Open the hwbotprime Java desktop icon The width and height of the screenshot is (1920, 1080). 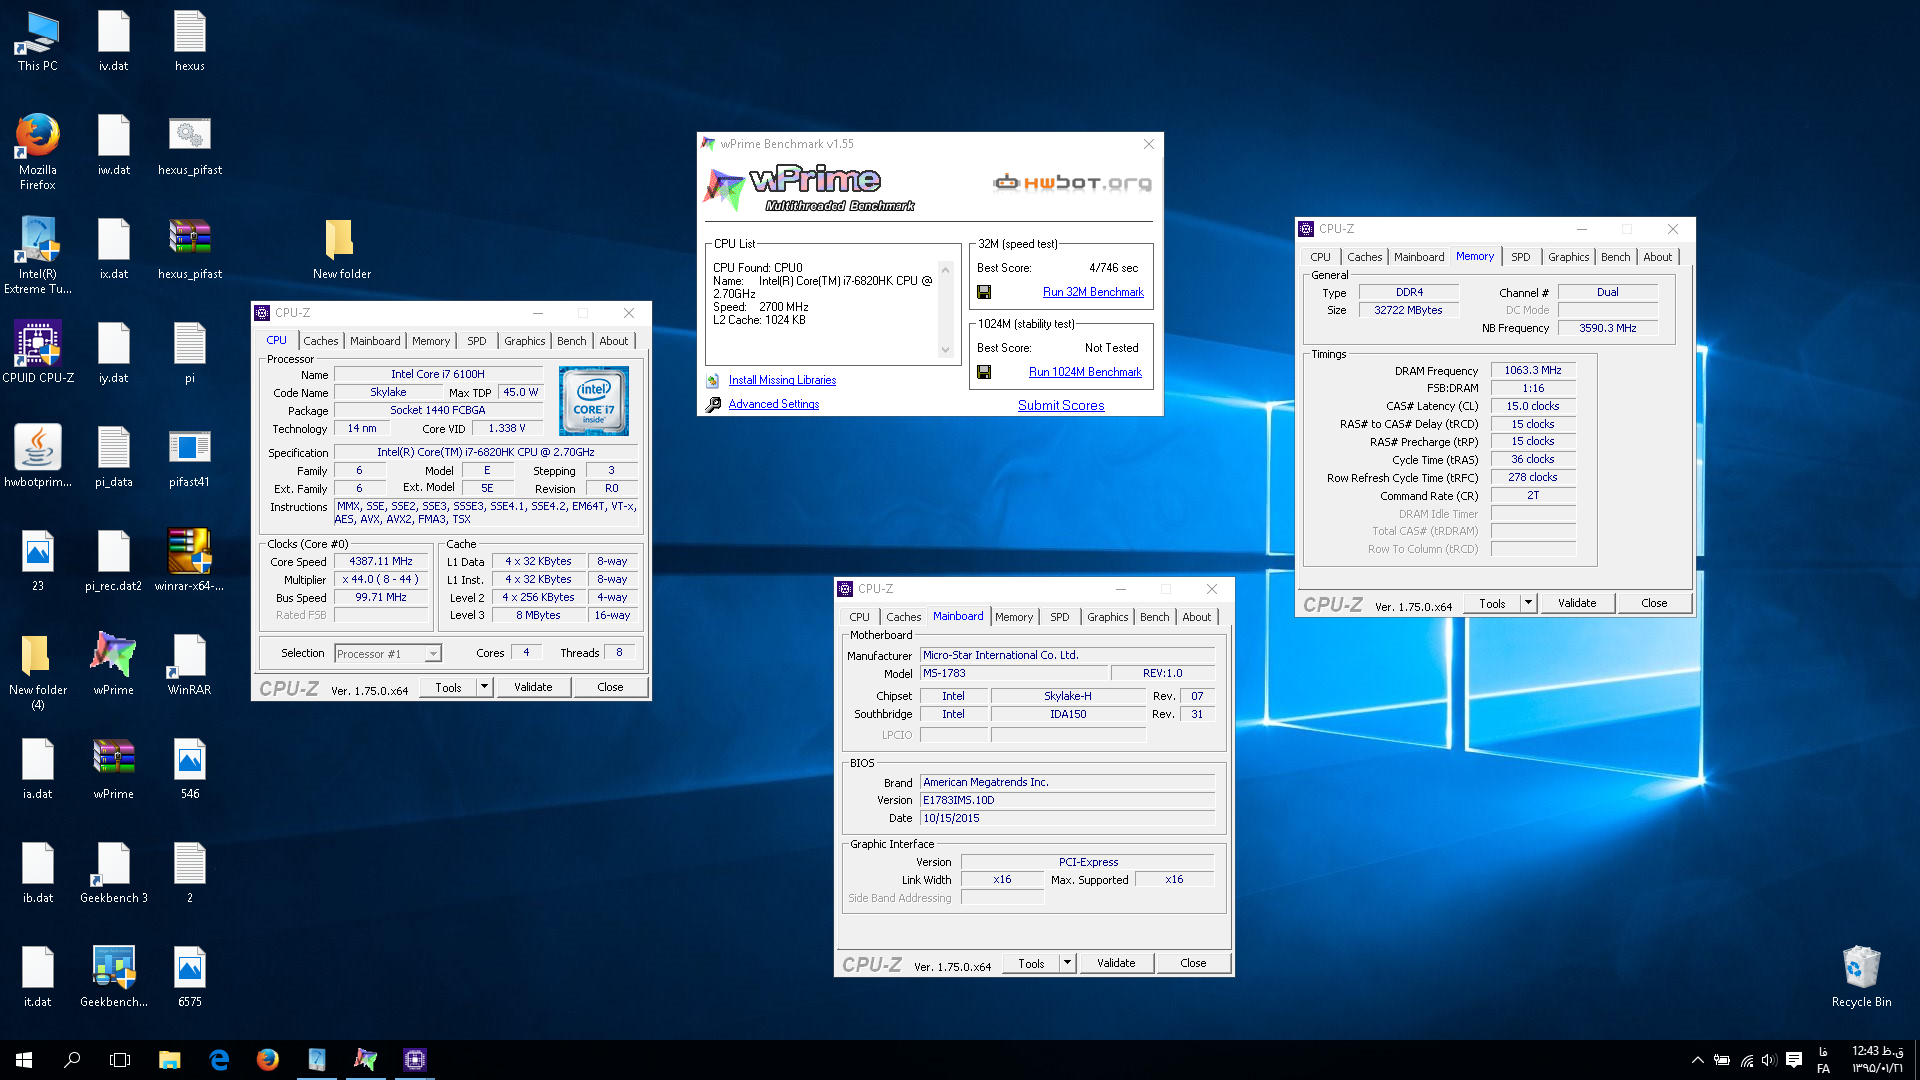[x=37, y=456]
